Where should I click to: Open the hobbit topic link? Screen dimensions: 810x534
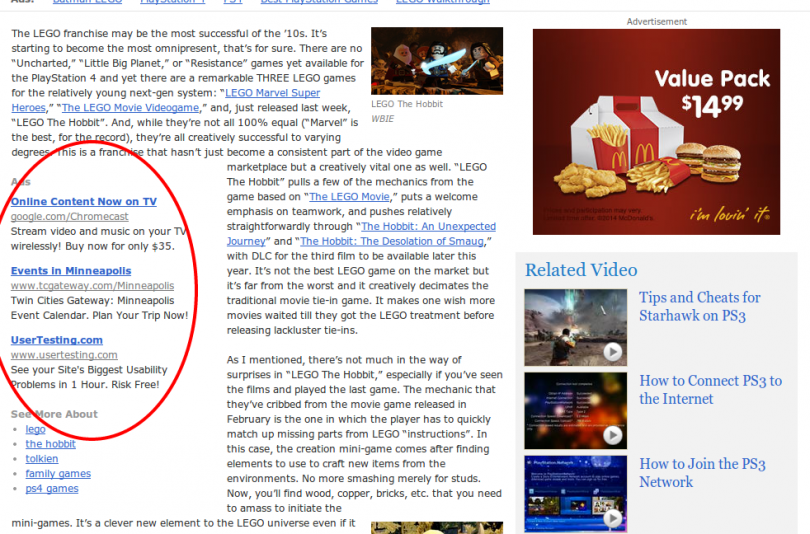pyautogui.click(x=51, y=444)
